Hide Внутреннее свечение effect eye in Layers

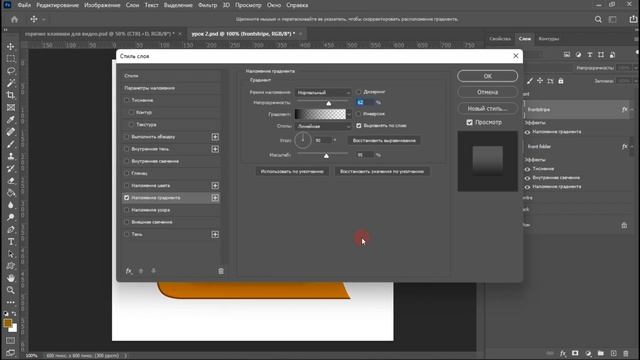[x=527, y=178]
